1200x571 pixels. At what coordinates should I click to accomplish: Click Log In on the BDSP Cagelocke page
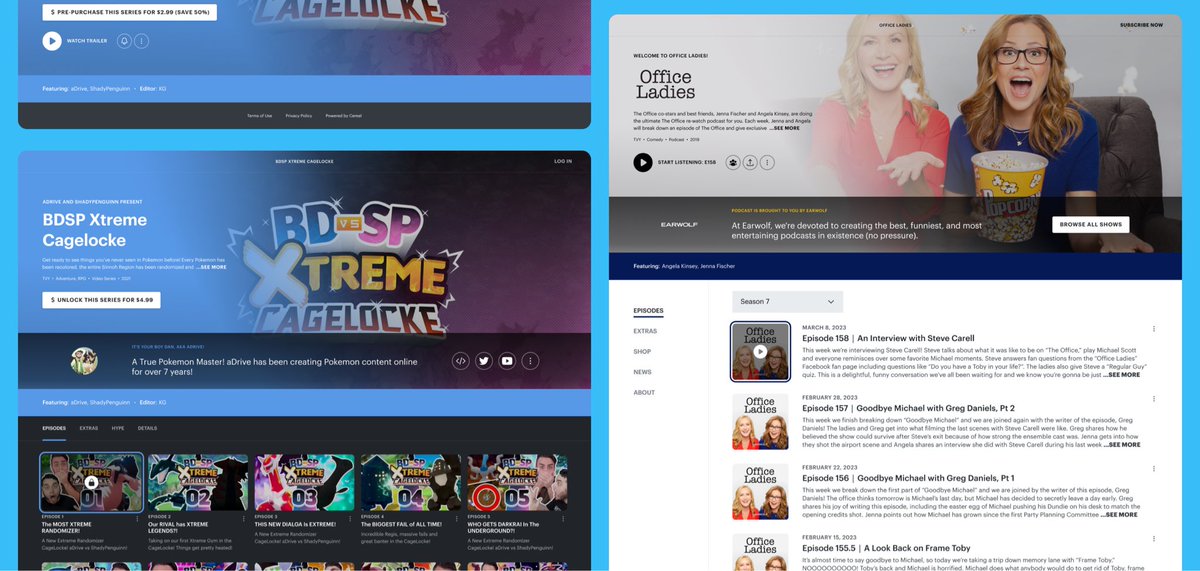coord(563,161)
